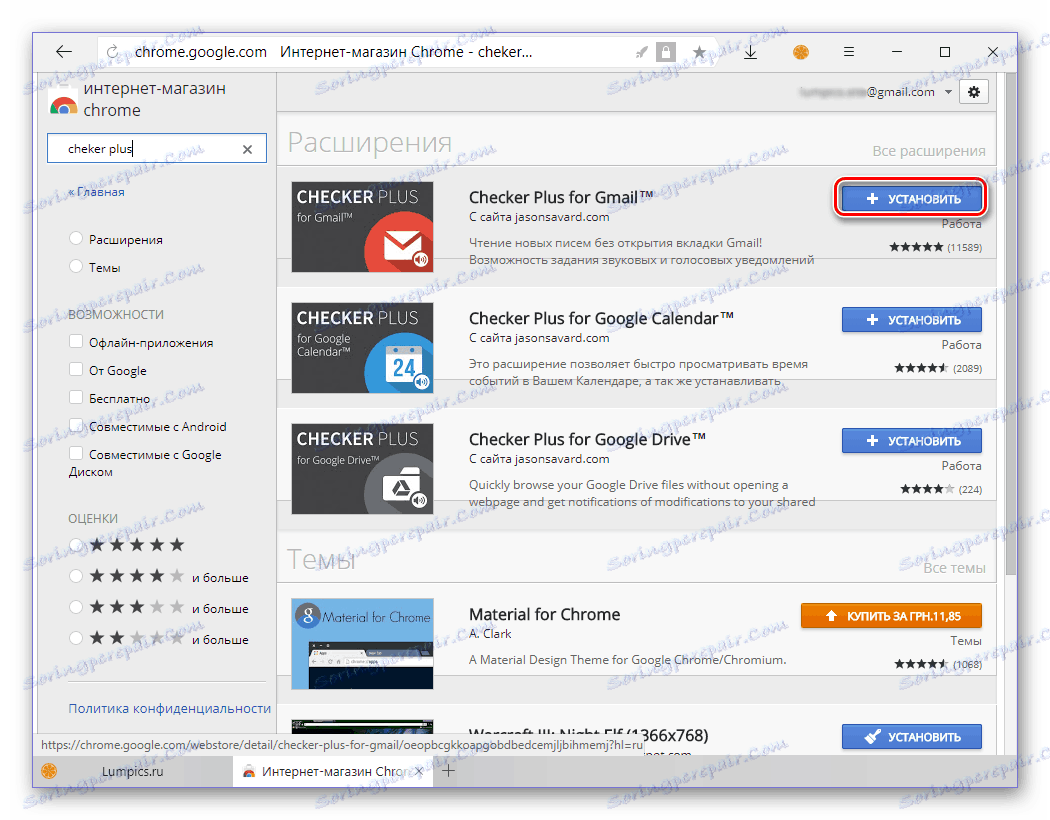
Task: Close the Интернет-магазин Chrome tab
Action: [419, 771]
